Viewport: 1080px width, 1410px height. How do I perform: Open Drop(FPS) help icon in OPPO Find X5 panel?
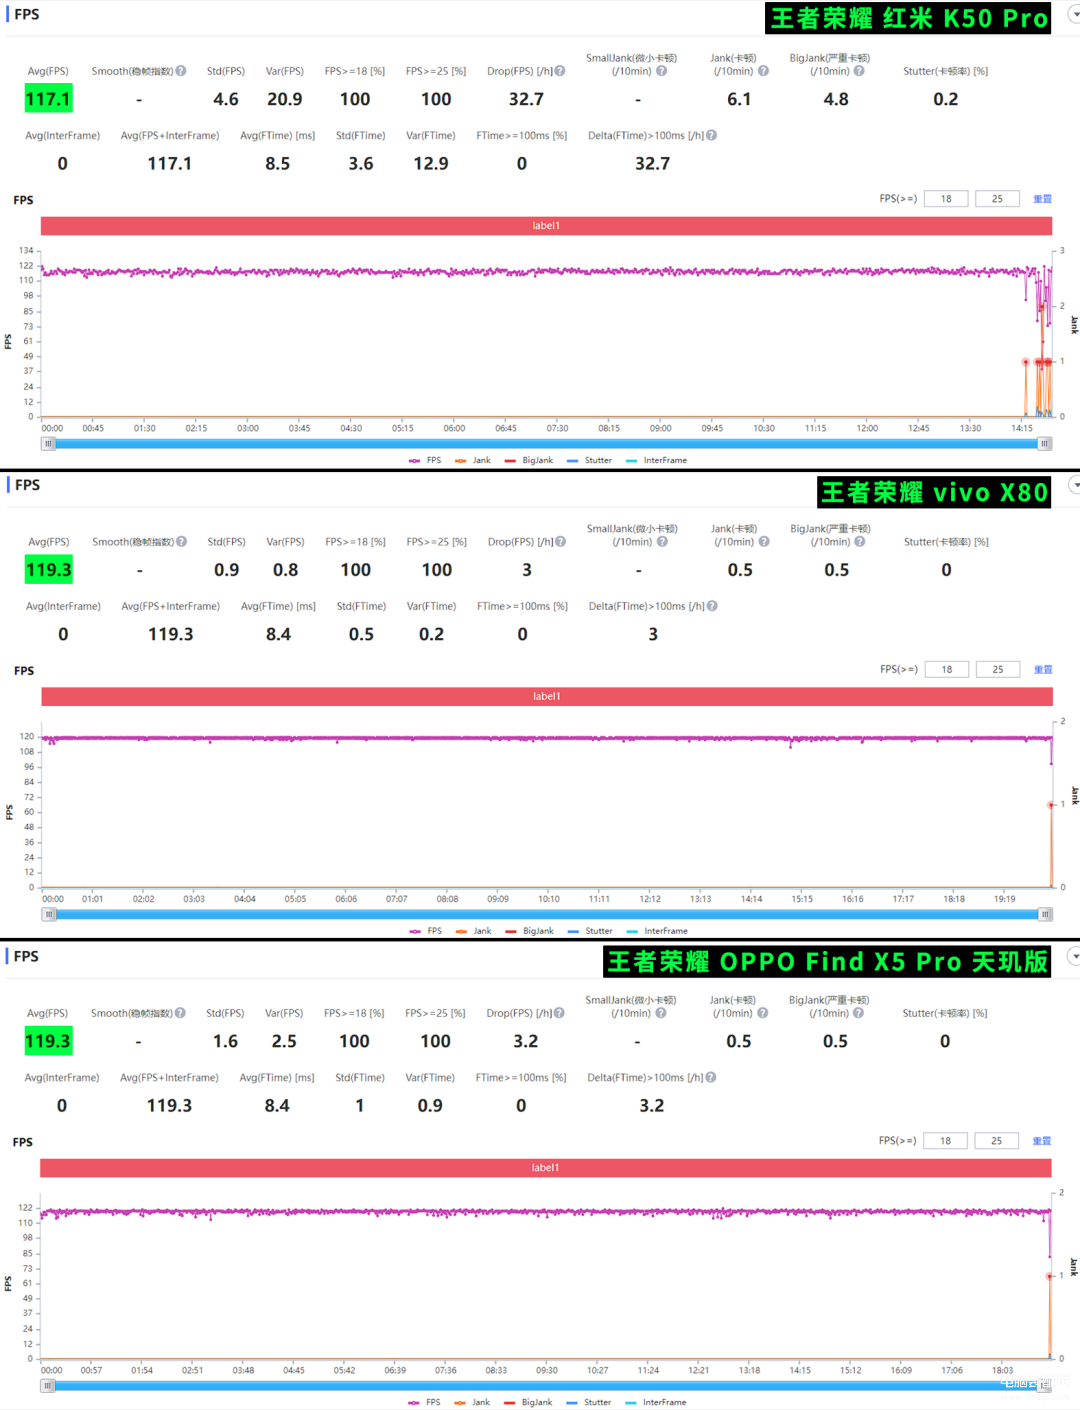pos(559,1013)
